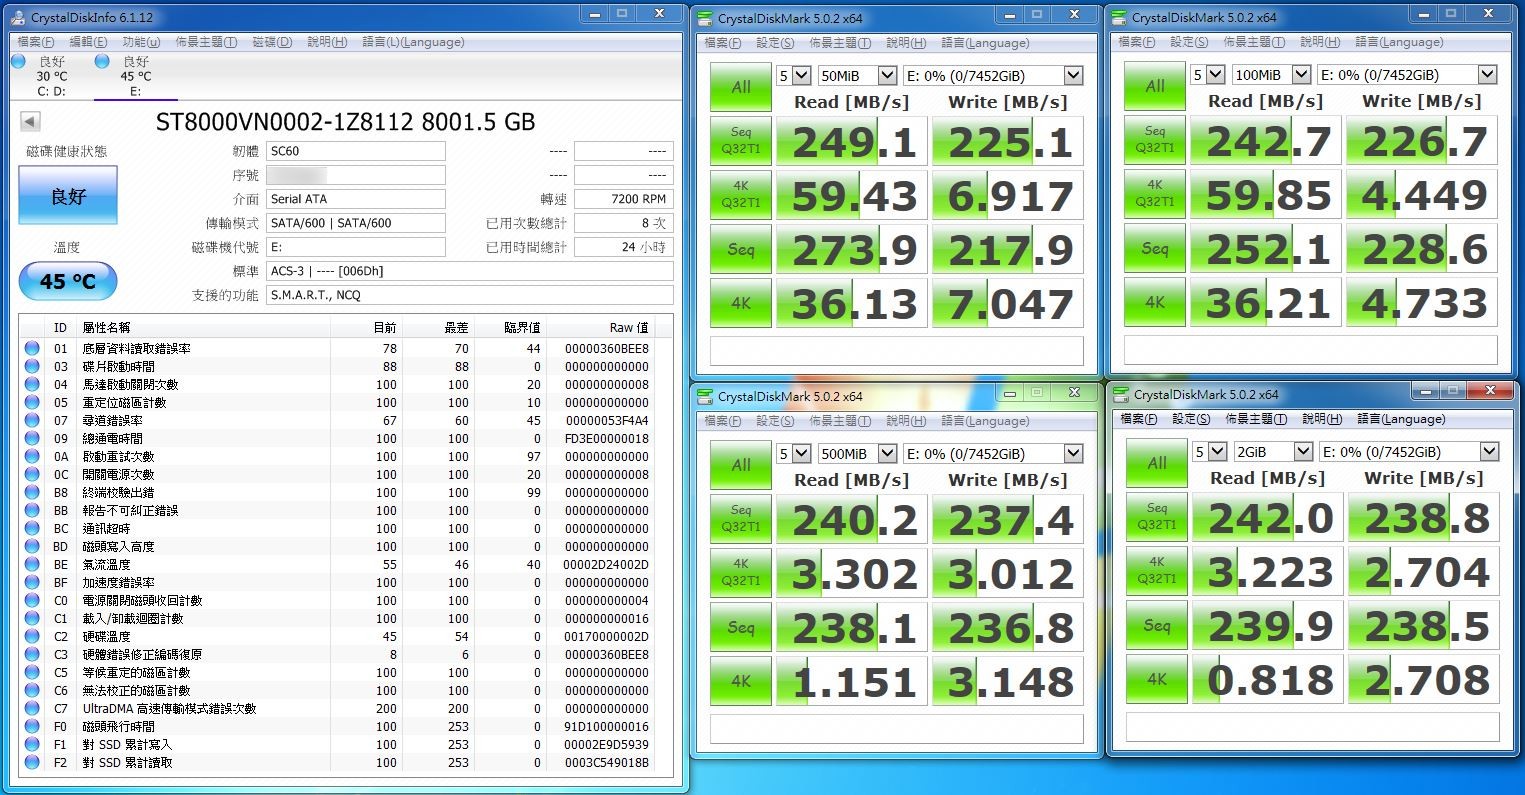The width and height of the screenshot is (1525, 795).
Task: Click the 237.4 Seq Q32T1 write result
Action: point(1008,519)
